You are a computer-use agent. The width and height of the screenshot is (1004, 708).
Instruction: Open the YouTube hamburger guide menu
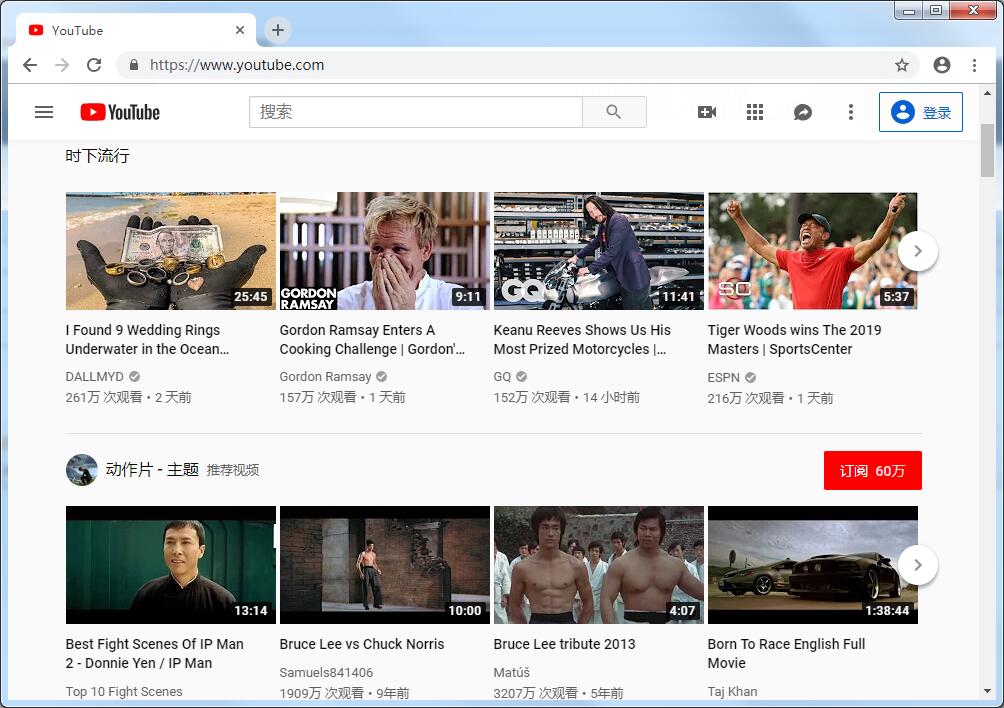[x=44, y=113]
